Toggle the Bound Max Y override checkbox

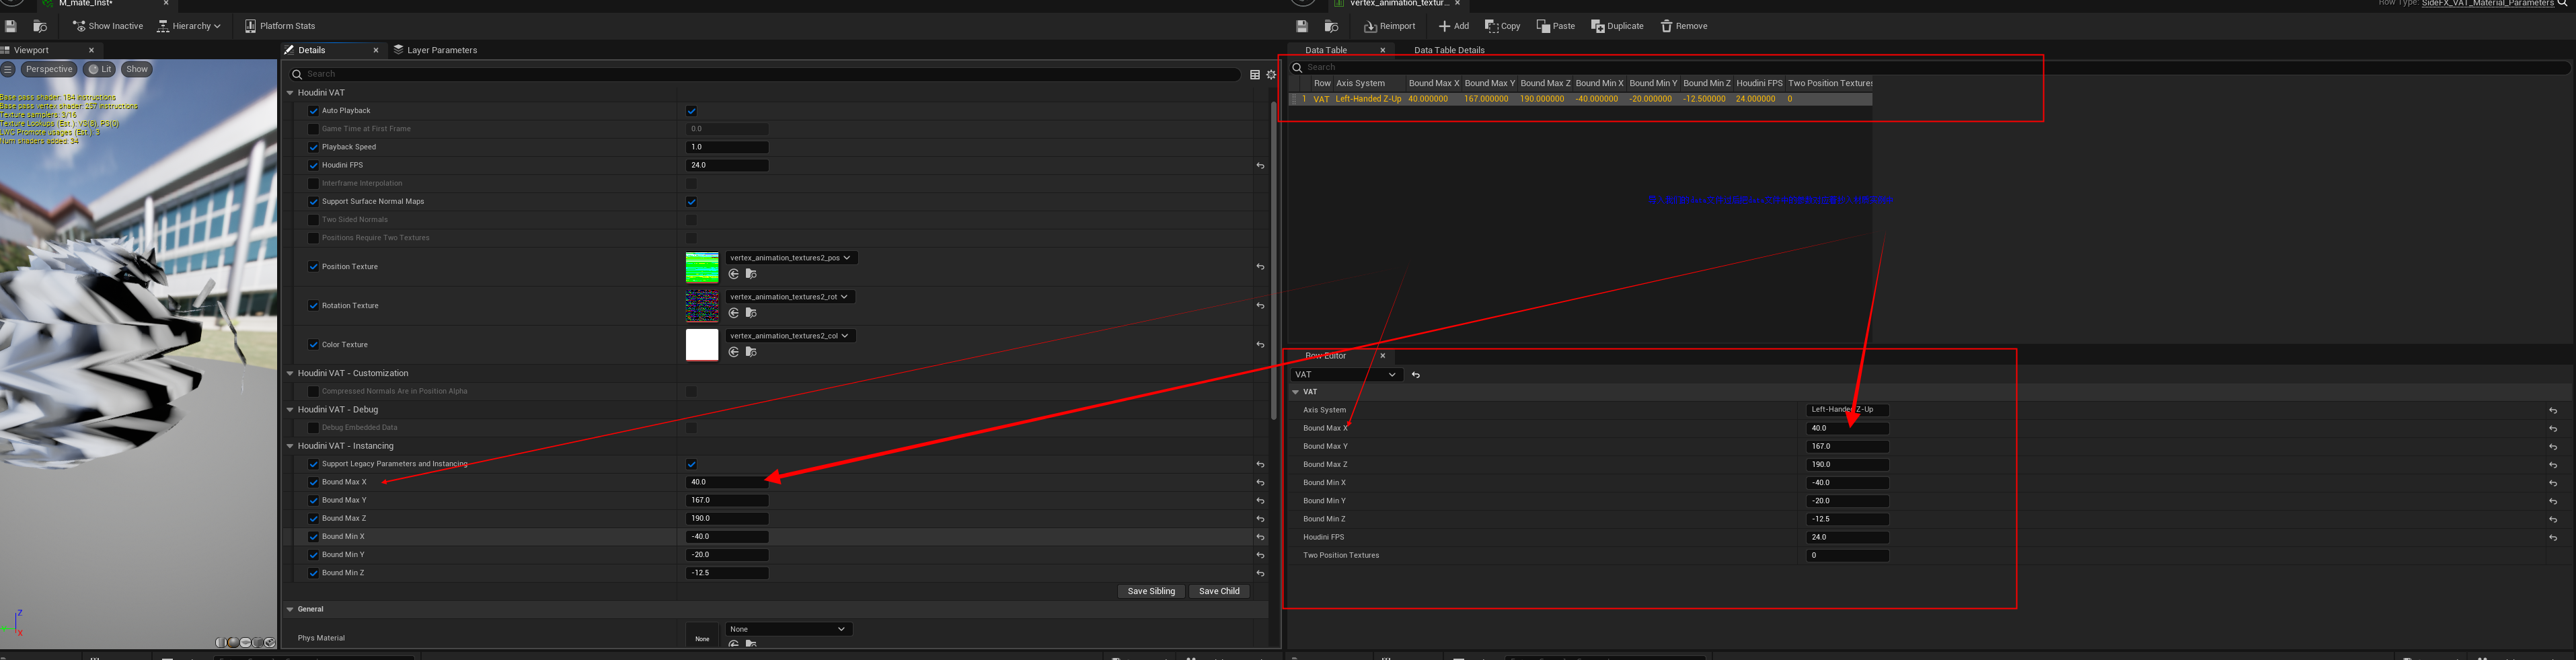(x=313, y=501)
